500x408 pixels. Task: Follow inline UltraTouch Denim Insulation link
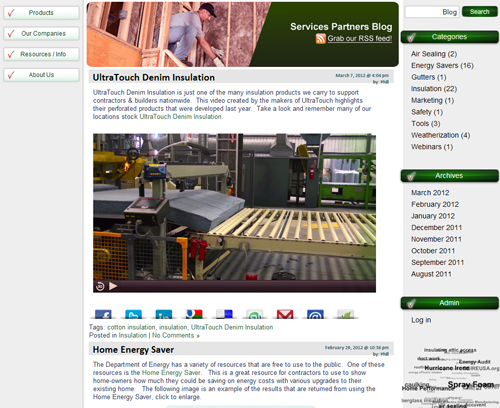(x=181, y=117)
